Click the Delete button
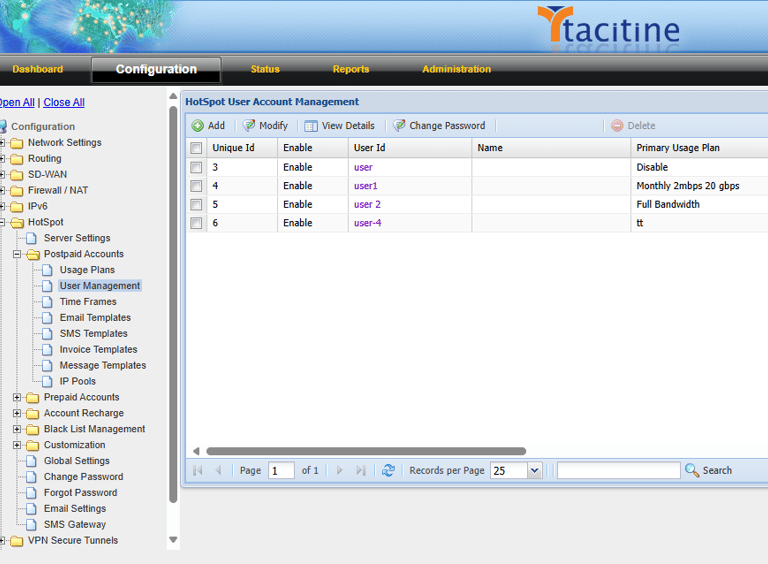This screenshot has width=768, height=564. click(633, 126)
